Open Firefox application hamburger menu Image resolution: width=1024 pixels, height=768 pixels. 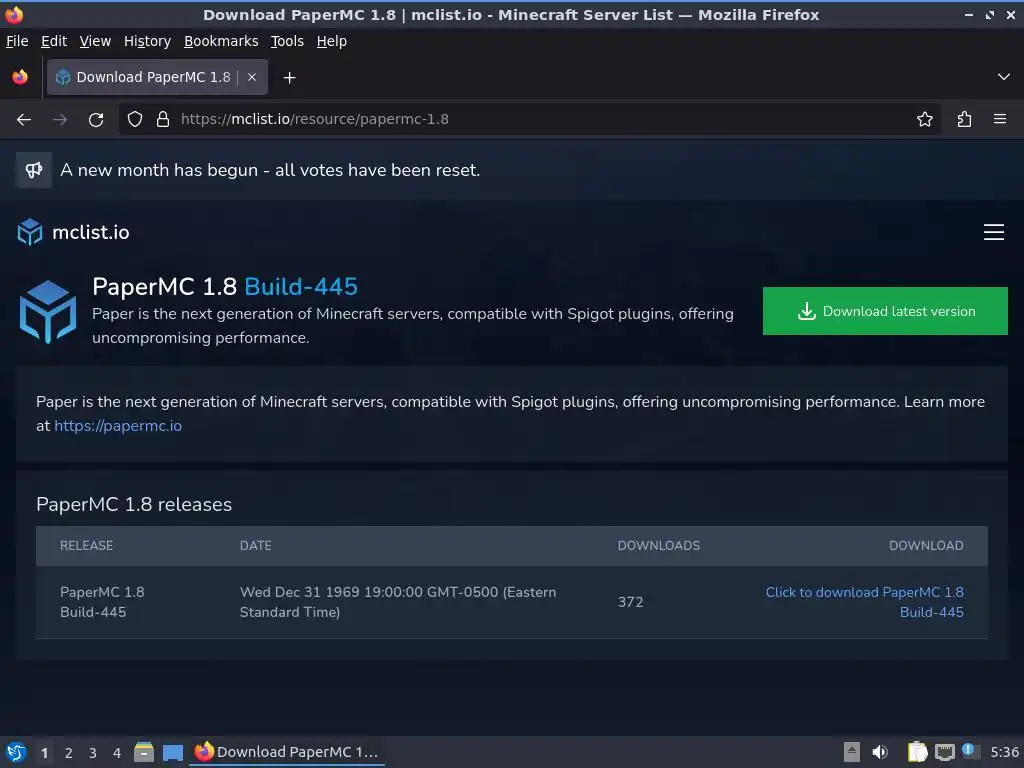coord(1000,120)
